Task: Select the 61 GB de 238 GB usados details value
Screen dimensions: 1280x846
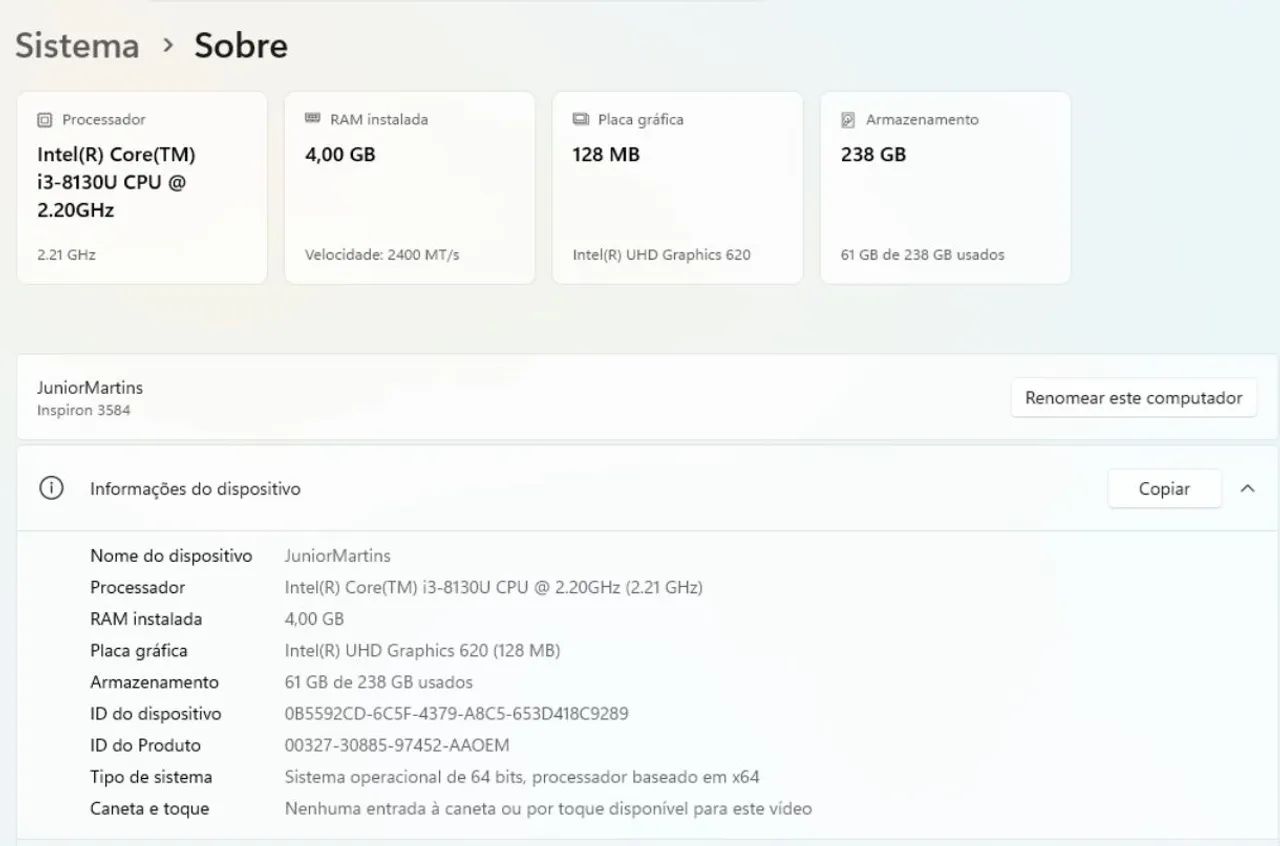Action: click(379, 683)
